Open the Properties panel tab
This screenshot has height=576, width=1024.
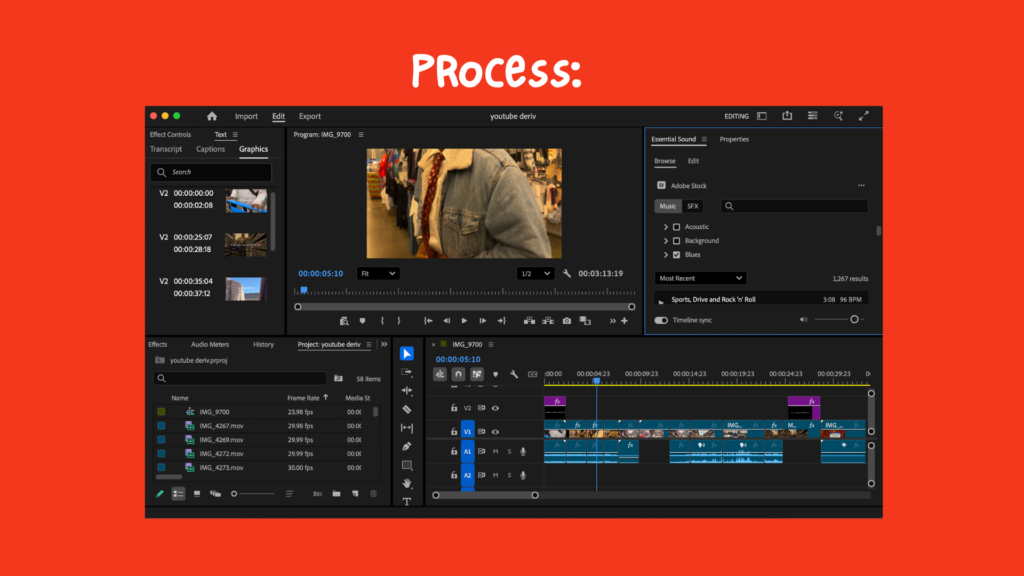coord(734,139)
